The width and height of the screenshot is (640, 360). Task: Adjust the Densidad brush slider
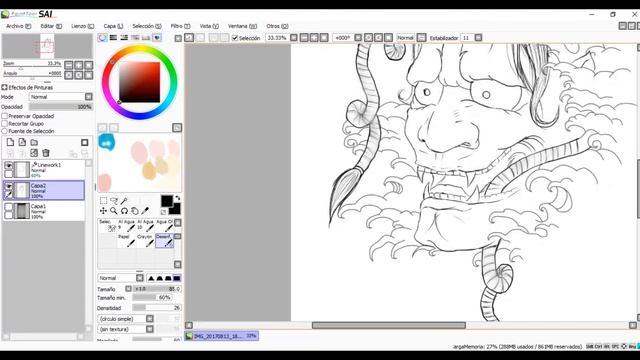157,308
